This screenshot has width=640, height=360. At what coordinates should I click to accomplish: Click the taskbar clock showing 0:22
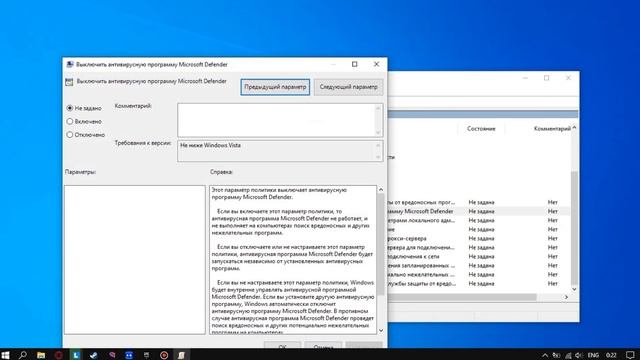point(611,355)
